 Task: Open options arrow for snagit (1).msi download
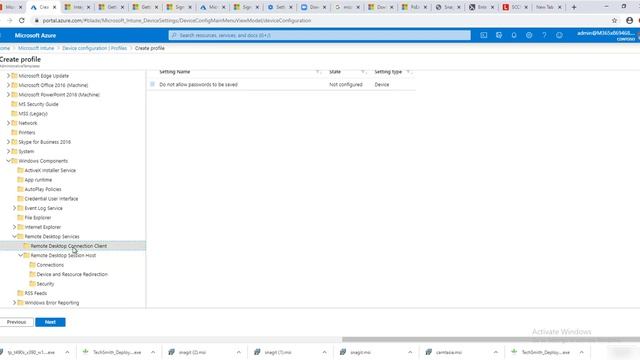324,352
